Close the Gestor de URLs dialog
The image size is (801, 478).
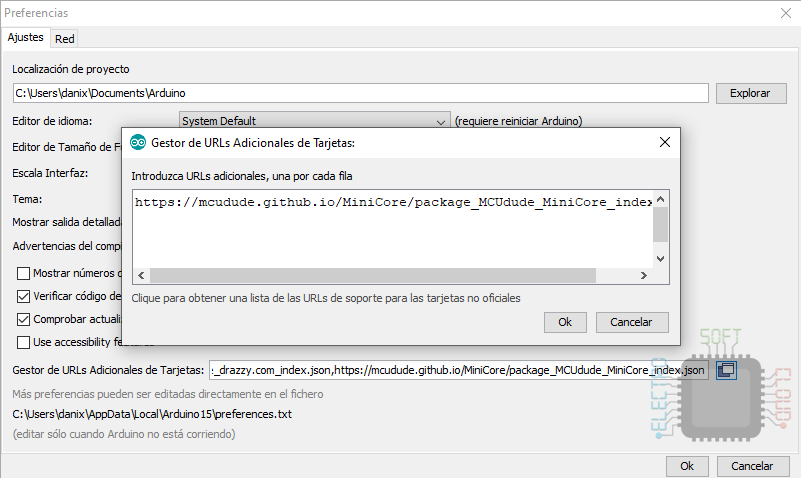(x=665, y=142)
